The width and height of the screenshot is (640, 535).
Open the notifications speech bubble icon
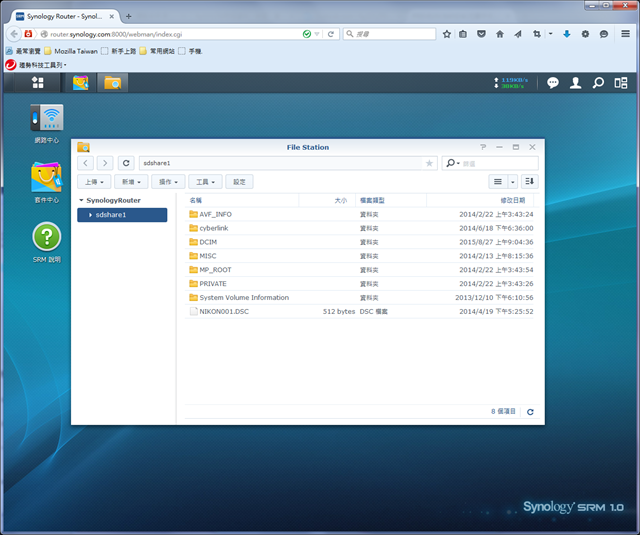pos(552,83)
